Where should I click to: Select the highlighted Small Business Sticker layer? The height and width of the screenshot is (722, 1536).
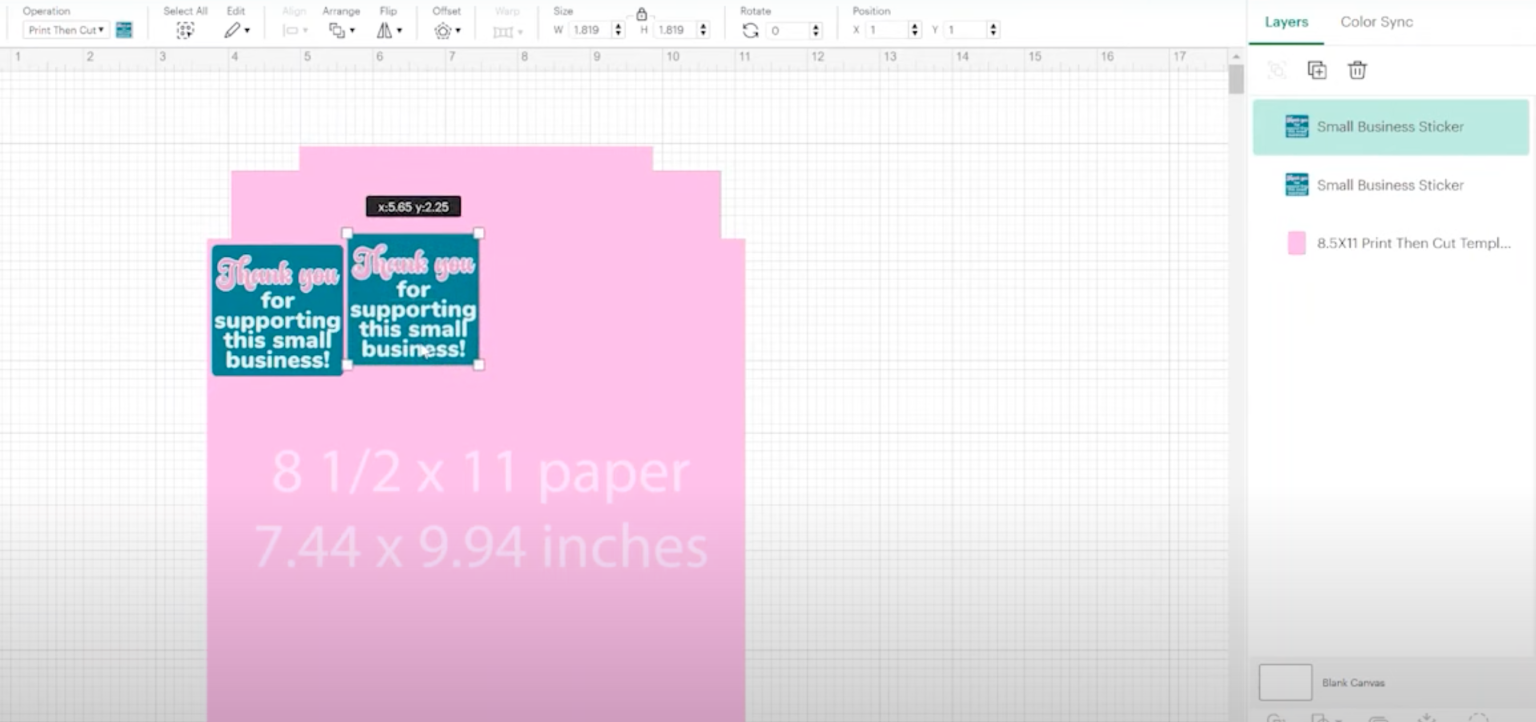[x=1389, y=126]
